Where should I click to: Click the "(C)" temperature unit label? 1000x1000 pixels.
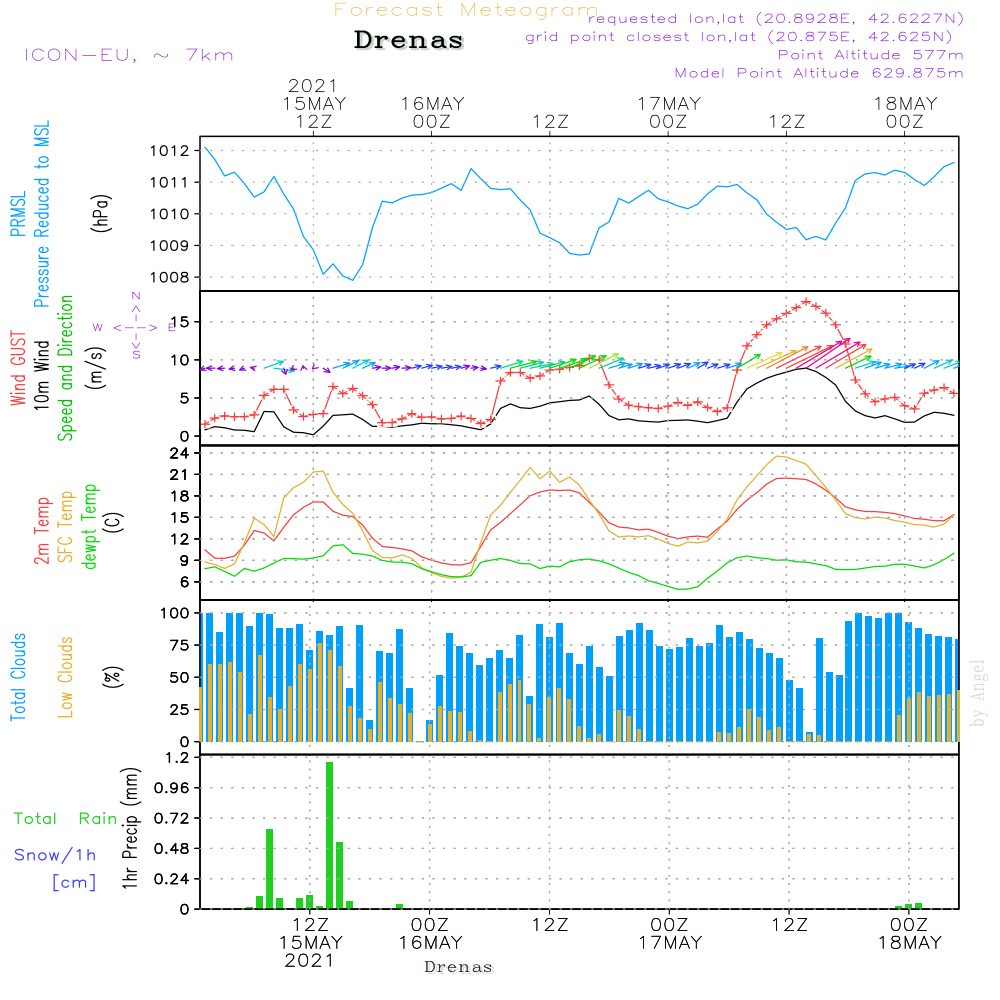(x=114, y=522)
